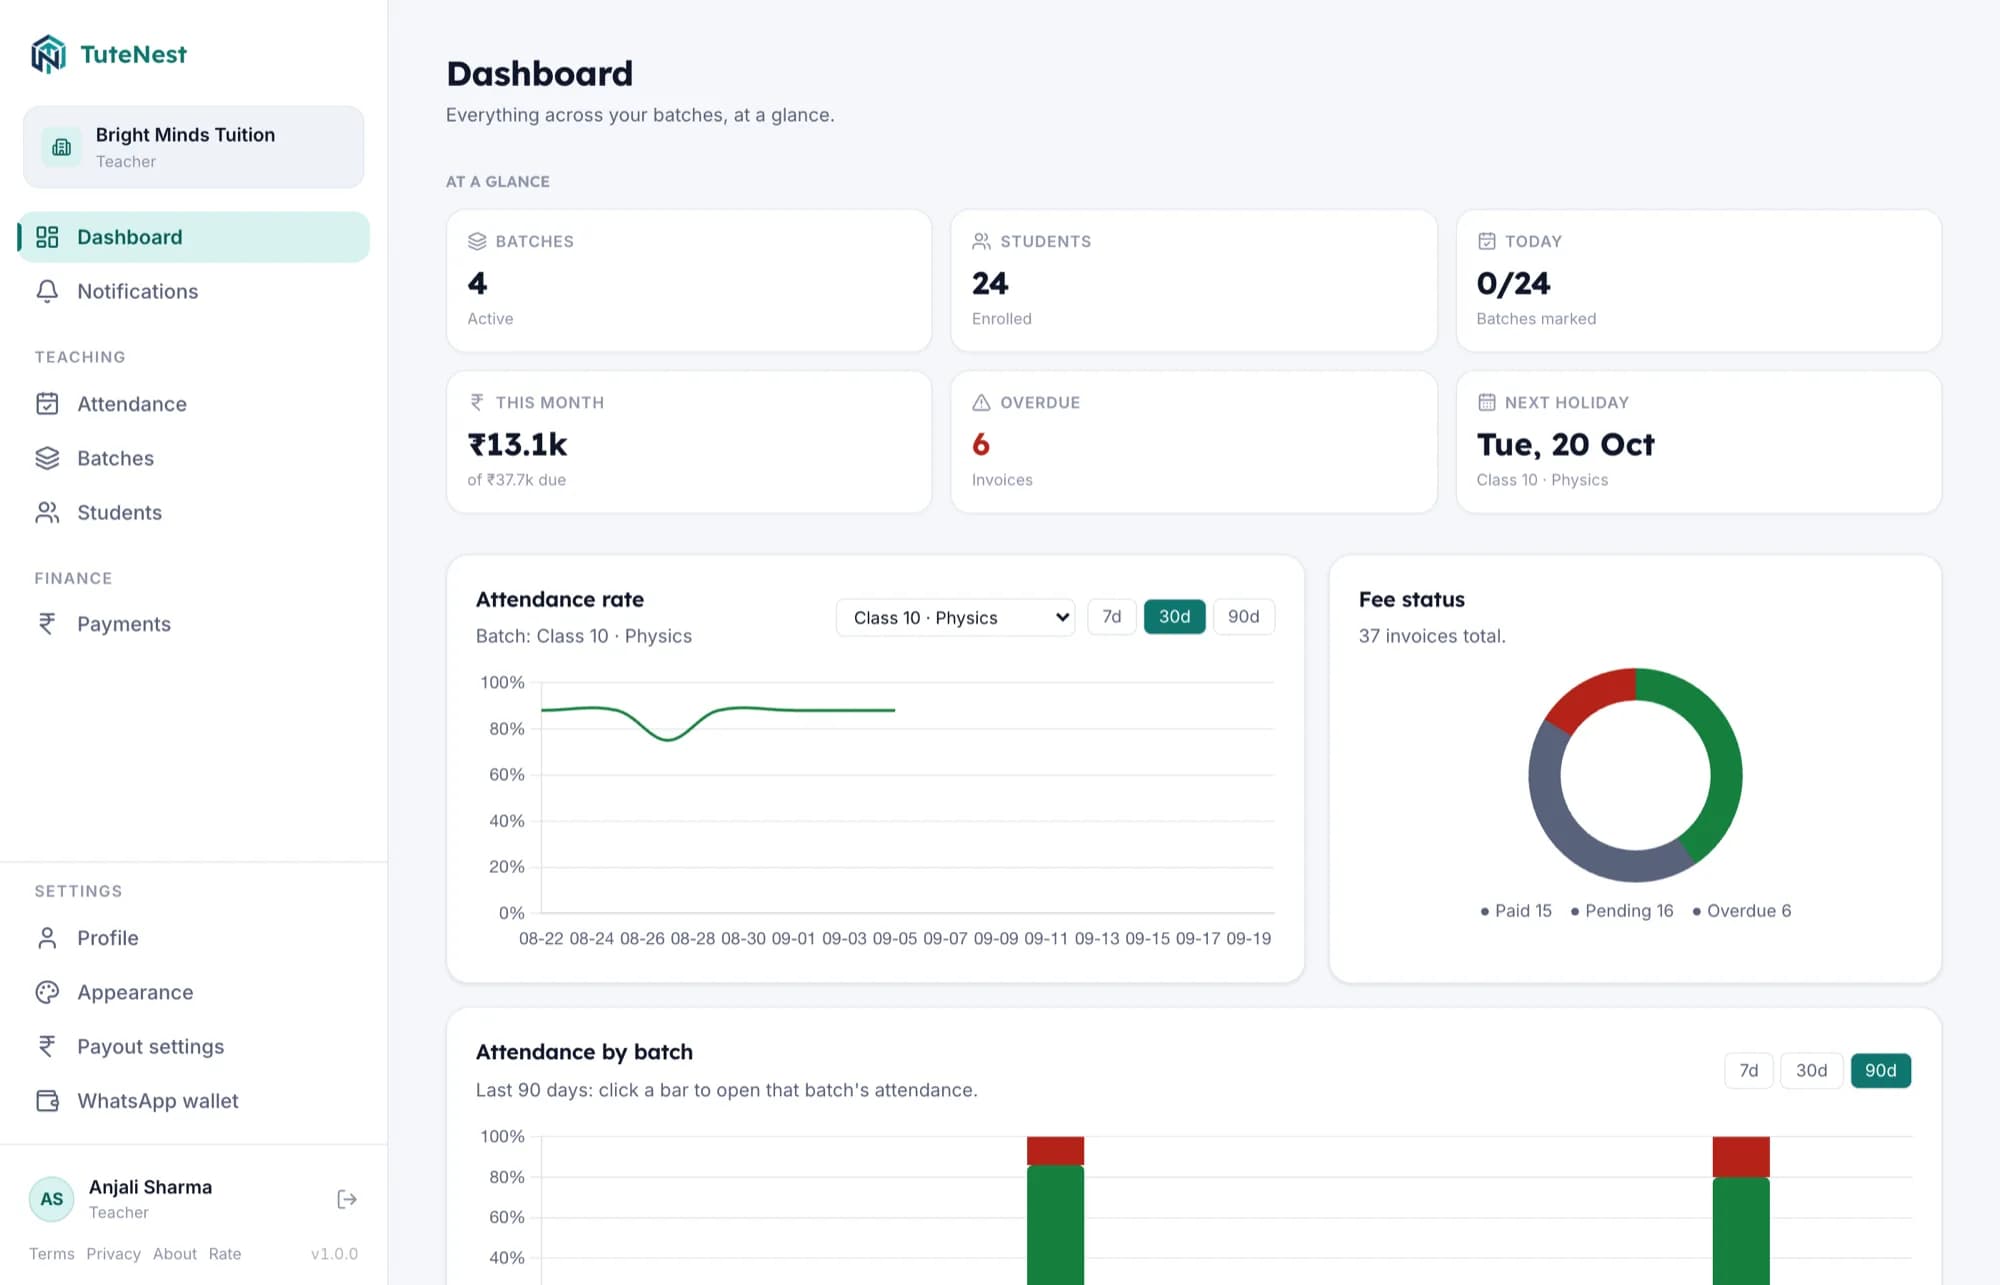The height and width of the screenshot is (1285, 2000).
Task: Open the Students menu item
Action: pyautogui.click(x=193, y=512)
